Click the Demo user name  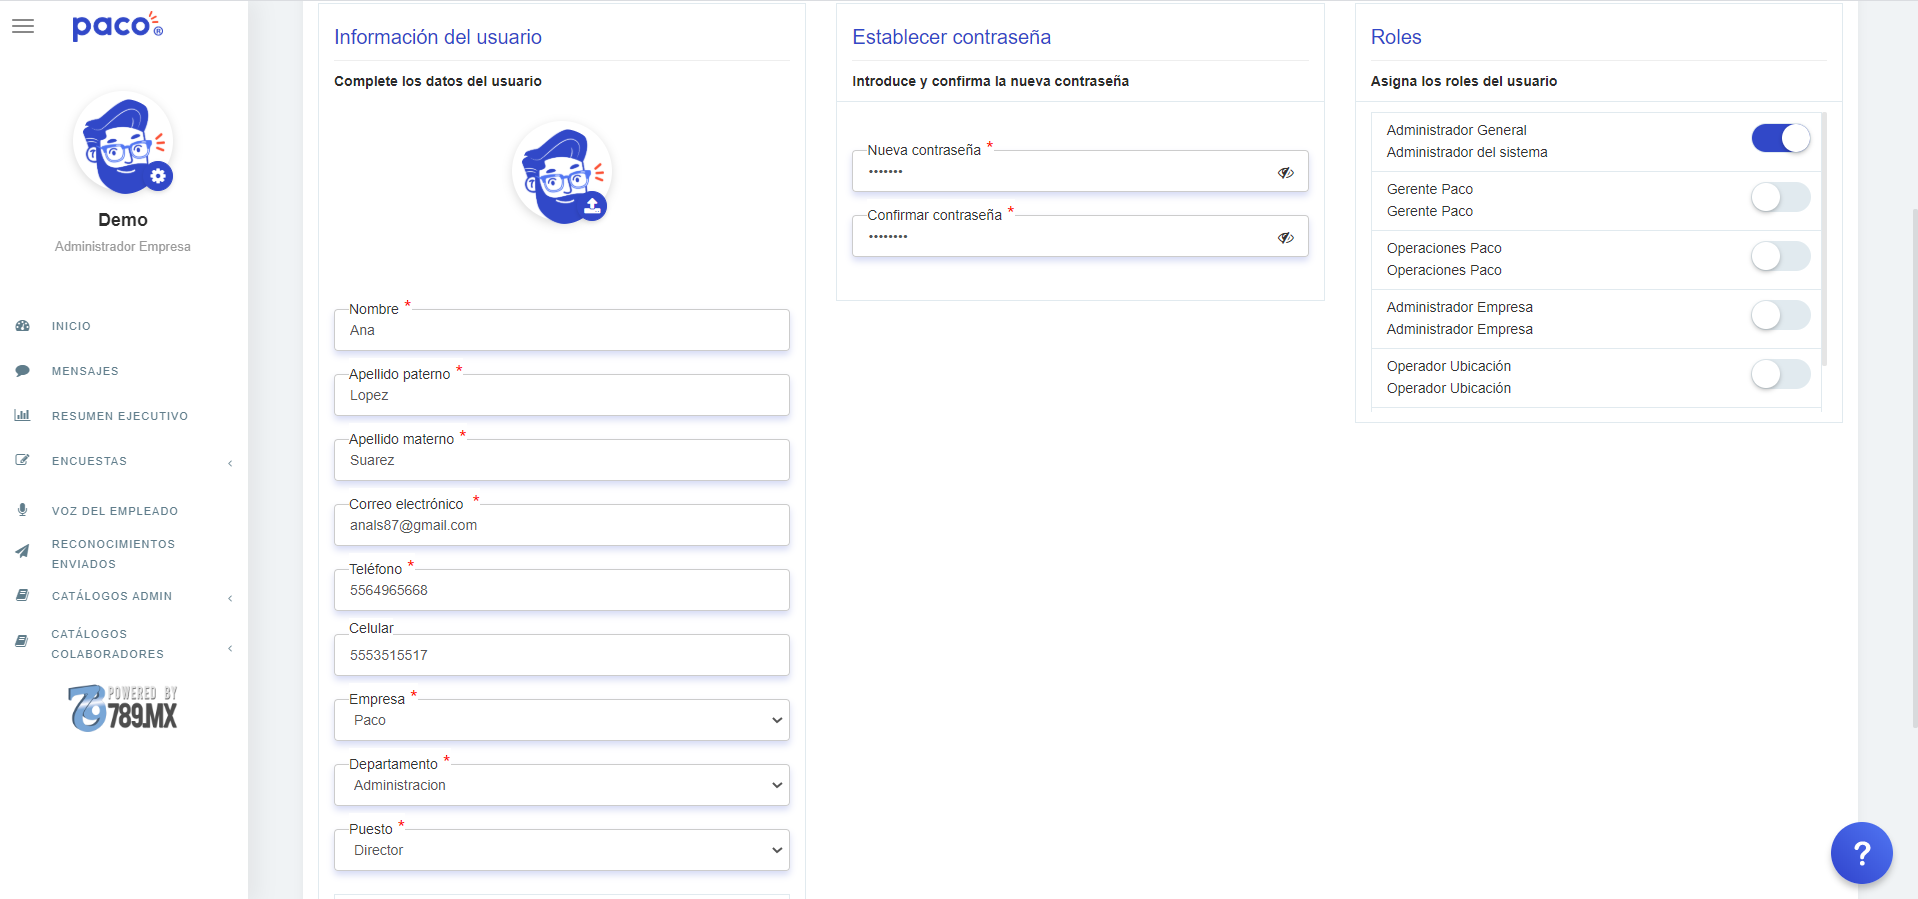(x=123, y=220)
